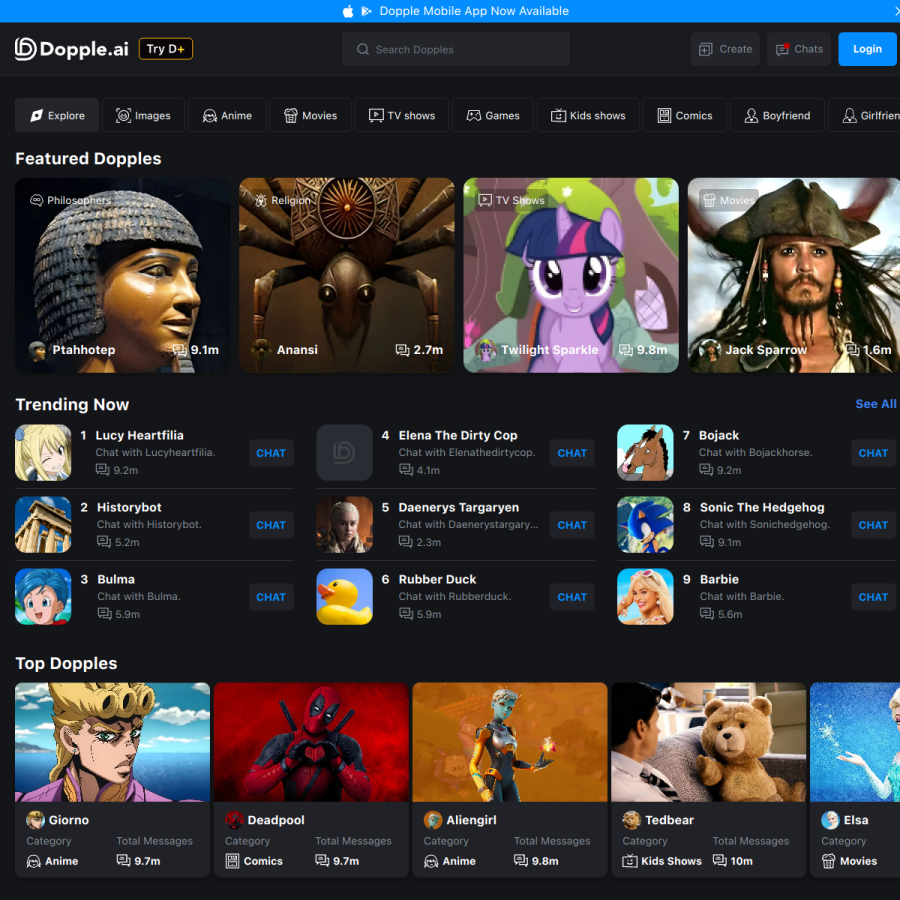Click See All in Trending Now
Viewport: 900px width, 900px height.
(875, 404)
